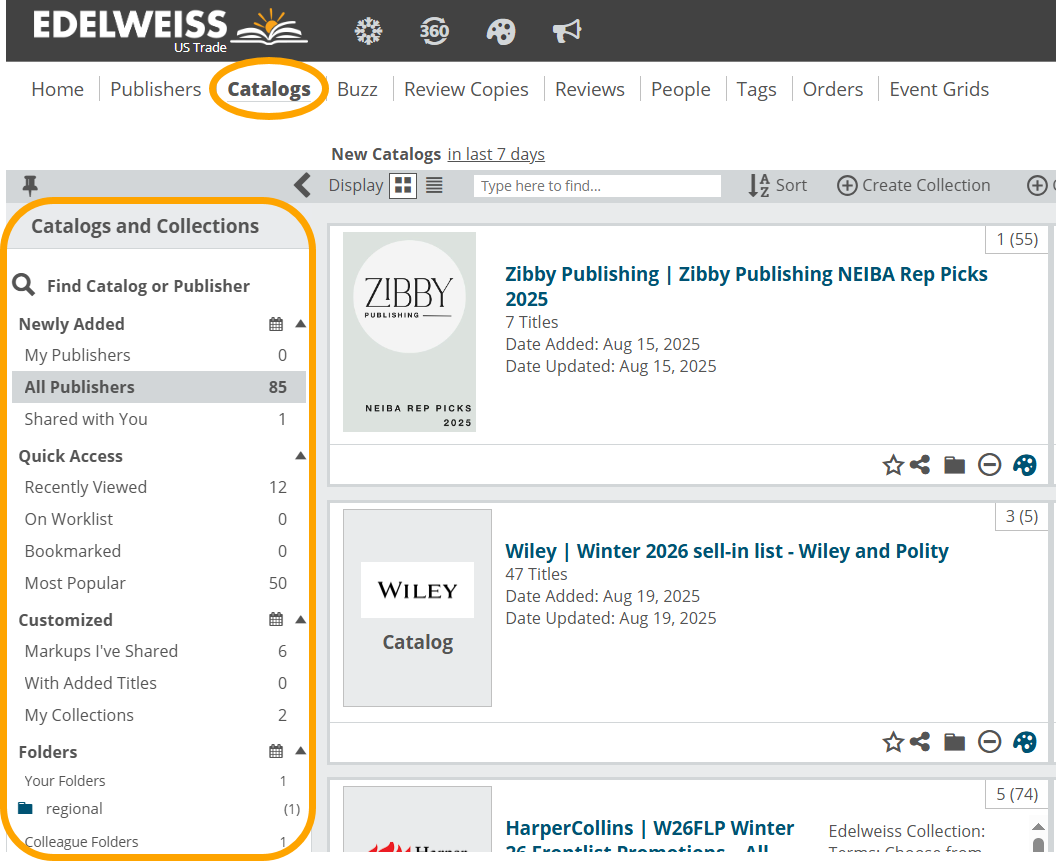Open the paint palette icon in header
1056x861 pixels.
pos(500,31)
